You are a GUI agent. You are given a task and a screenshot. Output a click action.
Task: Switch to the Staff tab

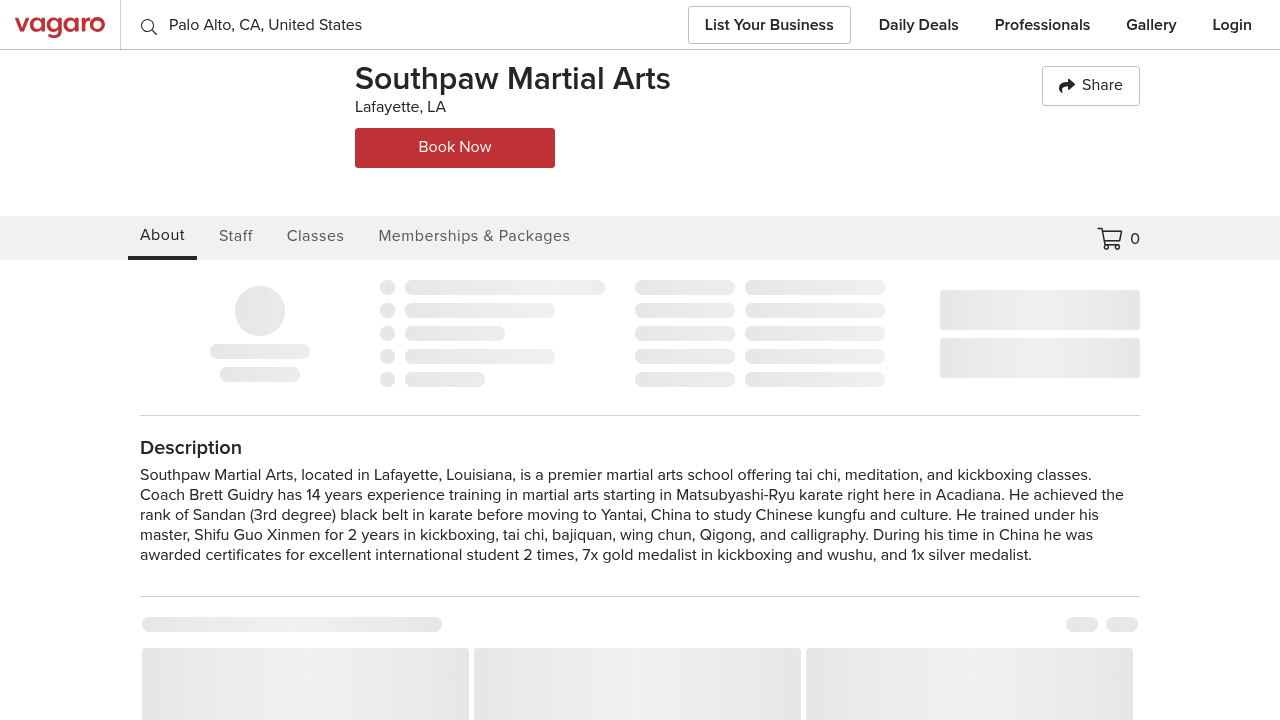(x=236, y=236)
